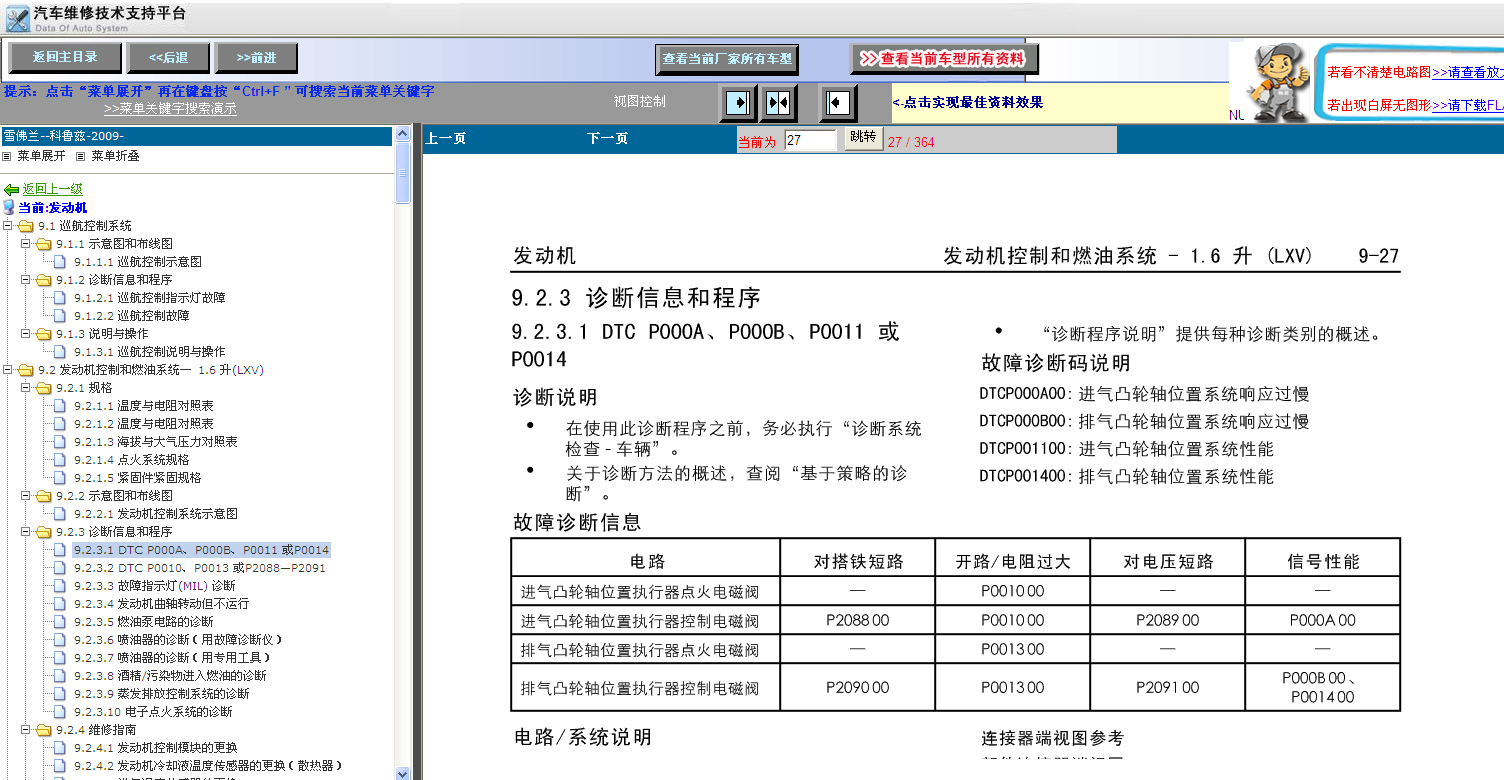Click the tree panel scrollbar up arrow
Screen dimensions: 1504x780
(x=403, y=133)
